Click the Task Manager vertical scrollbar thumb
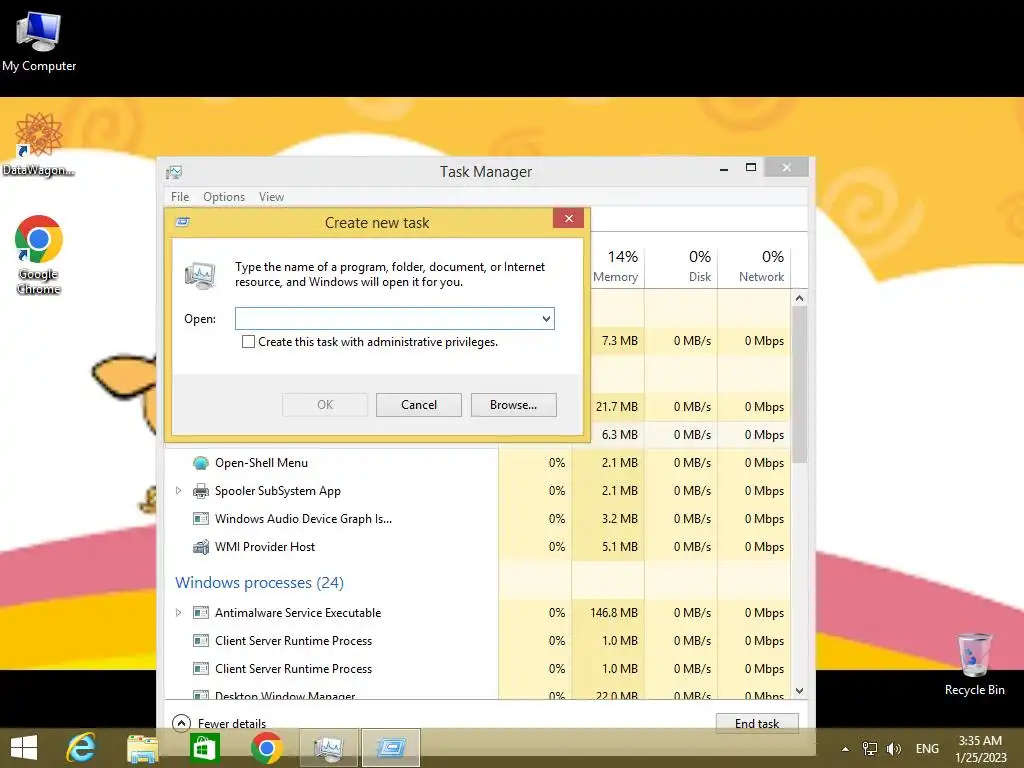Screen dimensions: 1024x768 (x=799, y=385)
